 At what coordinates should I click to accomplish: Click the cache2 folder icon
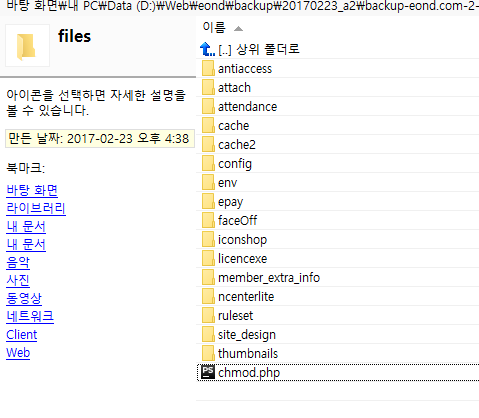(x=208, y=144)
